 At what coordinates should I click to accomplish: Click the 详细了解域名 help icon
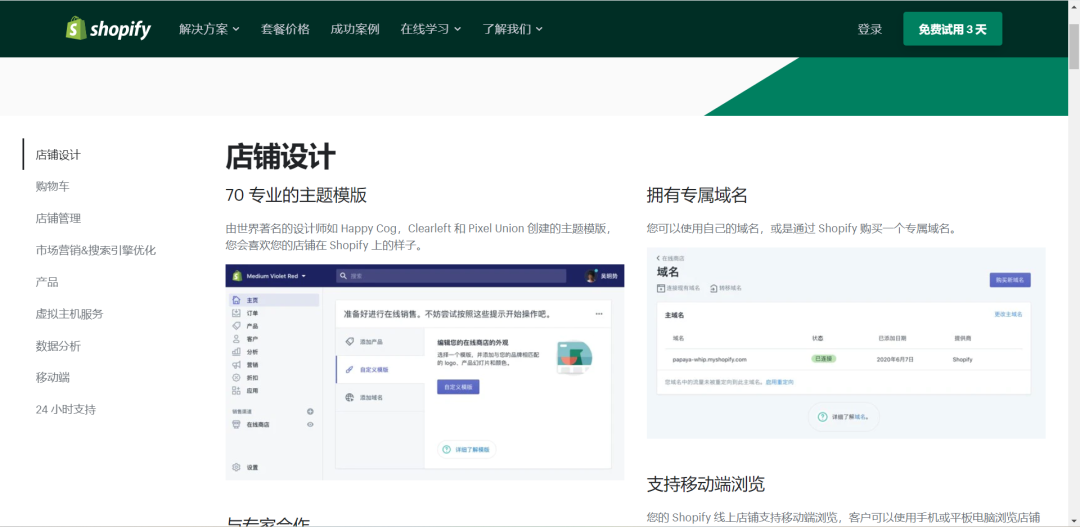click(822, 417)
